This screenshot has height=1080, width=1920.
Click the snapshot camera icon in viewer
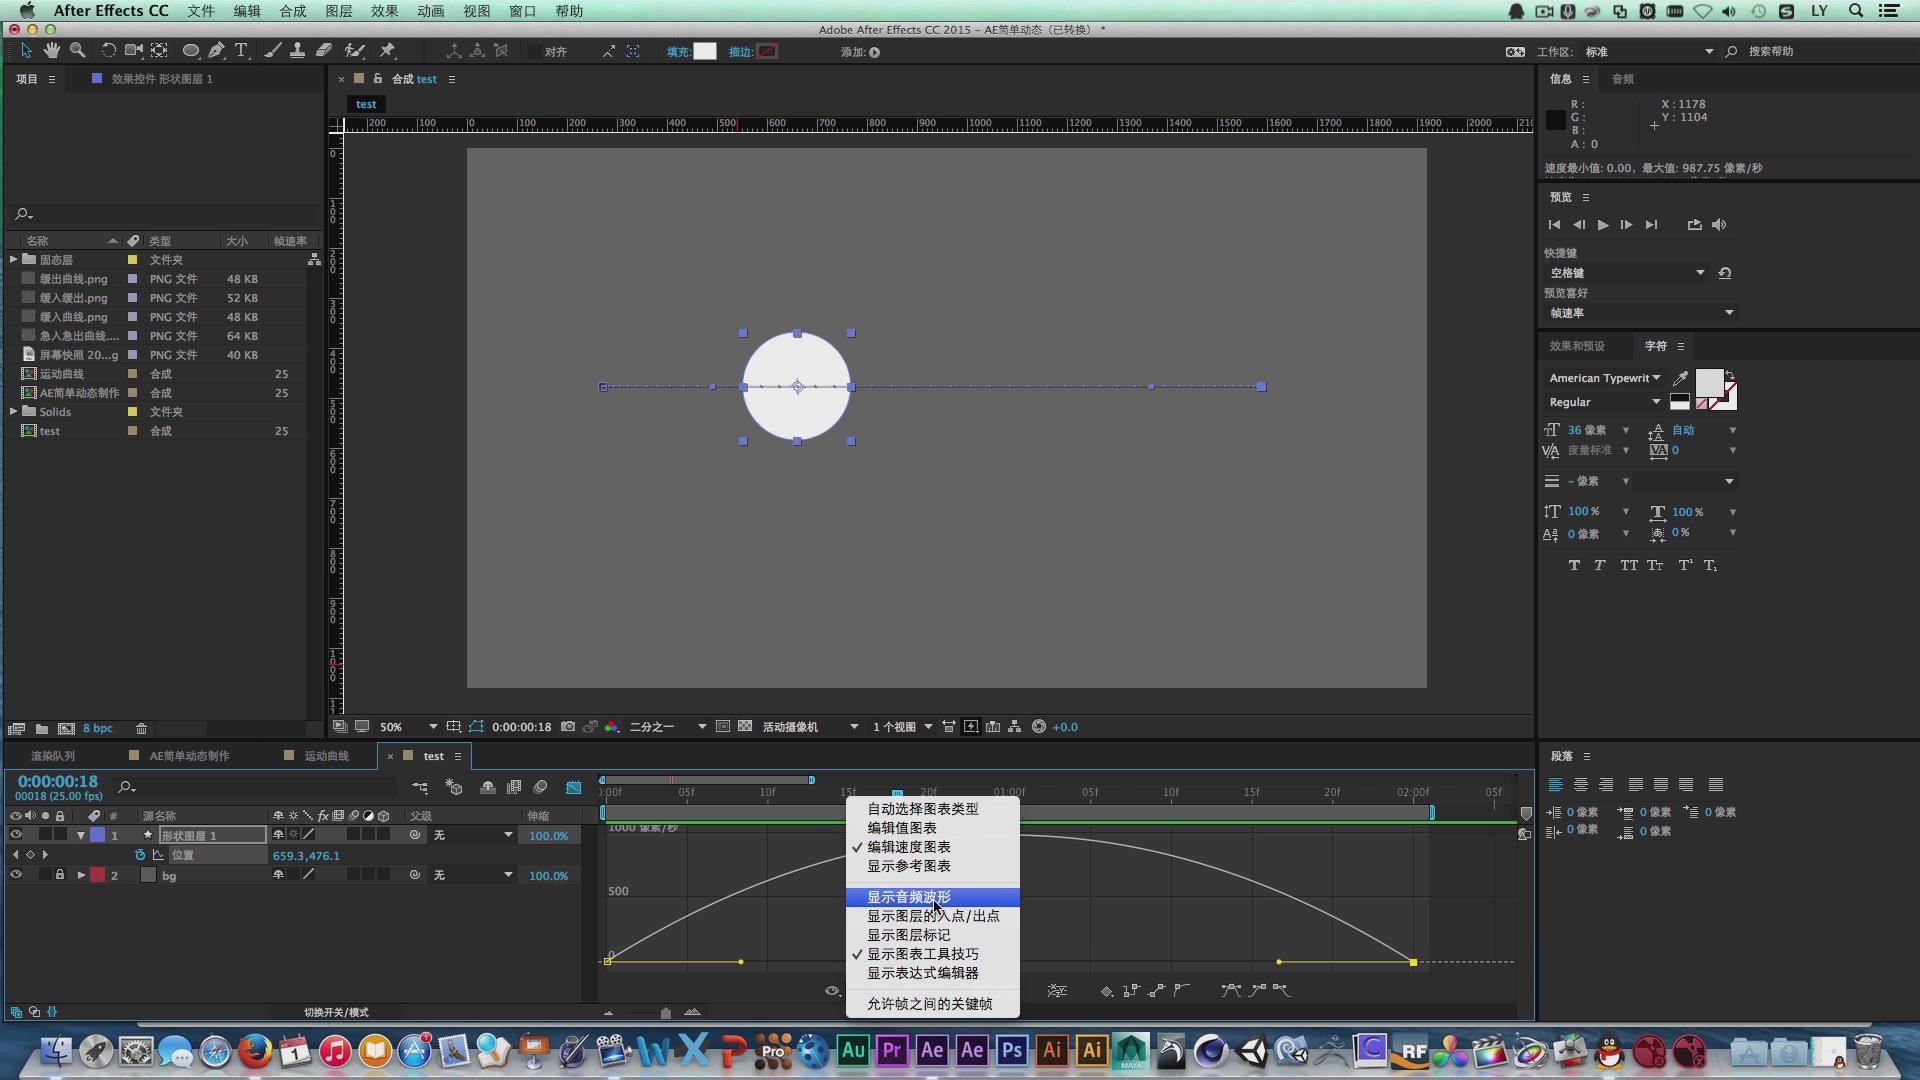568,727
